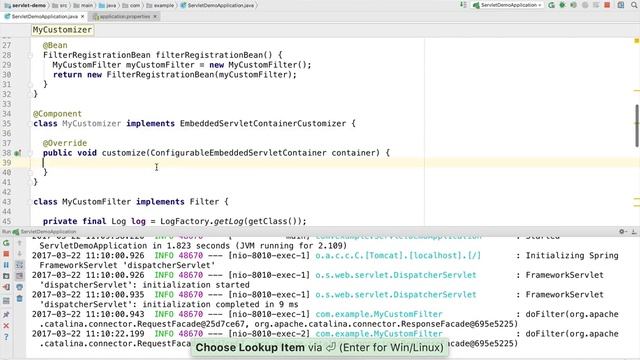
Task: Click the Print icon in Run console
Action: (x=19, y=287)
